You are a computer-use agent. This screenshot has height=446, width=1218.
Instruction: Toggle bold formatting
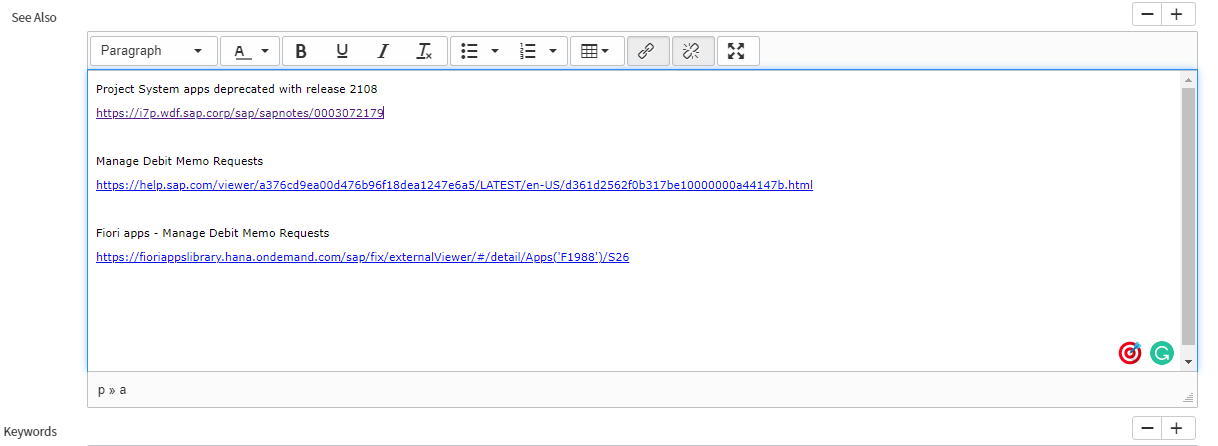point(301,51)
